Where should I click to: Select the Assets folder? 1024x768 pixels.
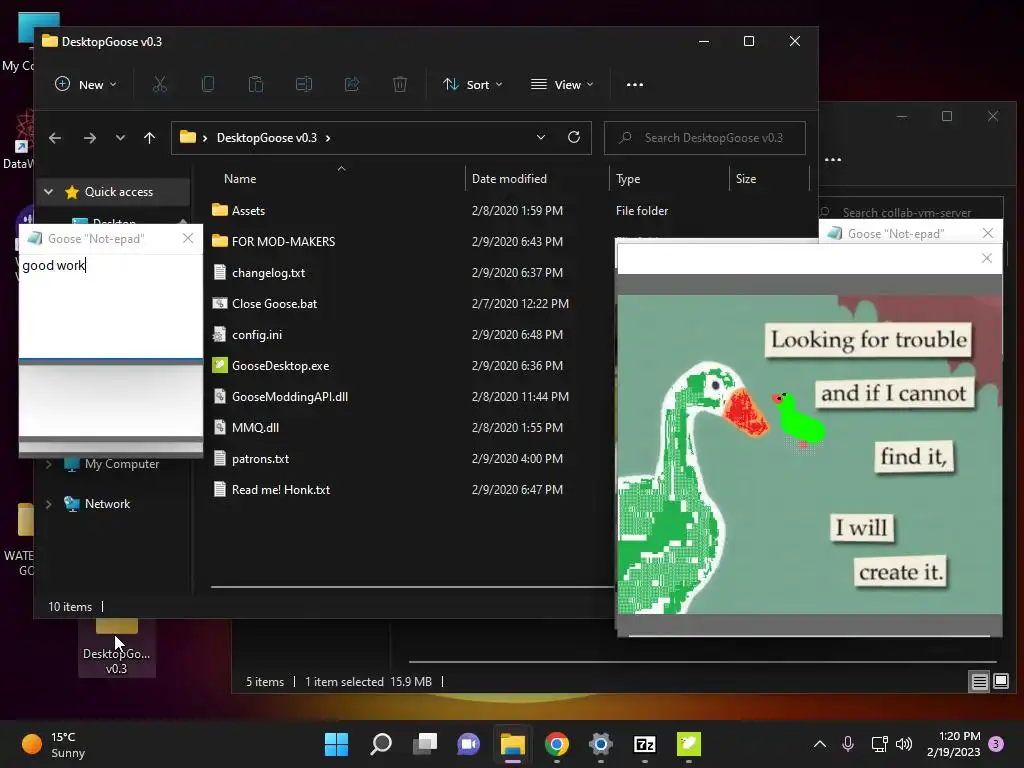248,211
